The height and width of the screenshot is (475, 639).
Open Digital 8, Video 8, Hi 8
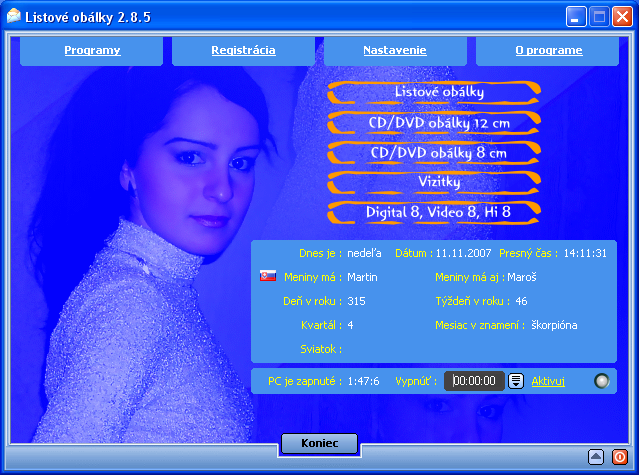coord(434,212)
